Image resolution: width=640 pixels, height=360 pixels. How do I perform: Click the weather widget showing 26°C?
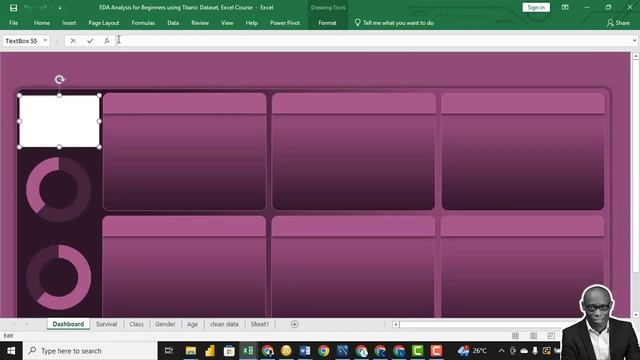[x=472, y=351]
